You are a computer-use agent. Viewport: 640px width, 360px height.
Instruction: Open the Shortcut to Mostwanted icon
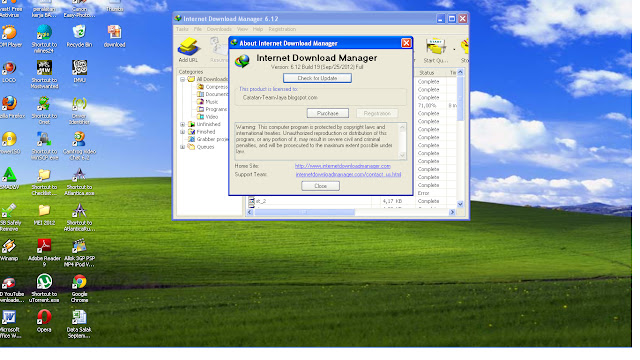[44, 68]
